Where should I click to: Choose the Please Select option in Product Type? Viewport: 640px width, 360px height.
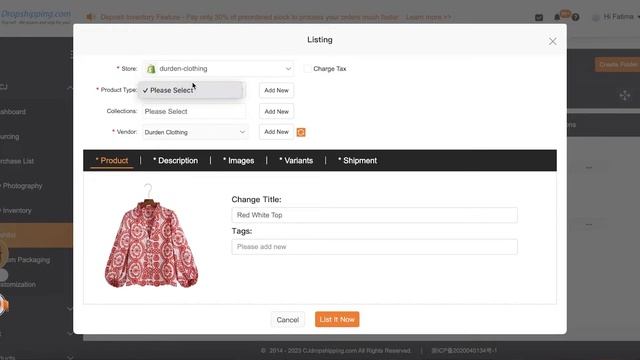(x=191, y=90)
